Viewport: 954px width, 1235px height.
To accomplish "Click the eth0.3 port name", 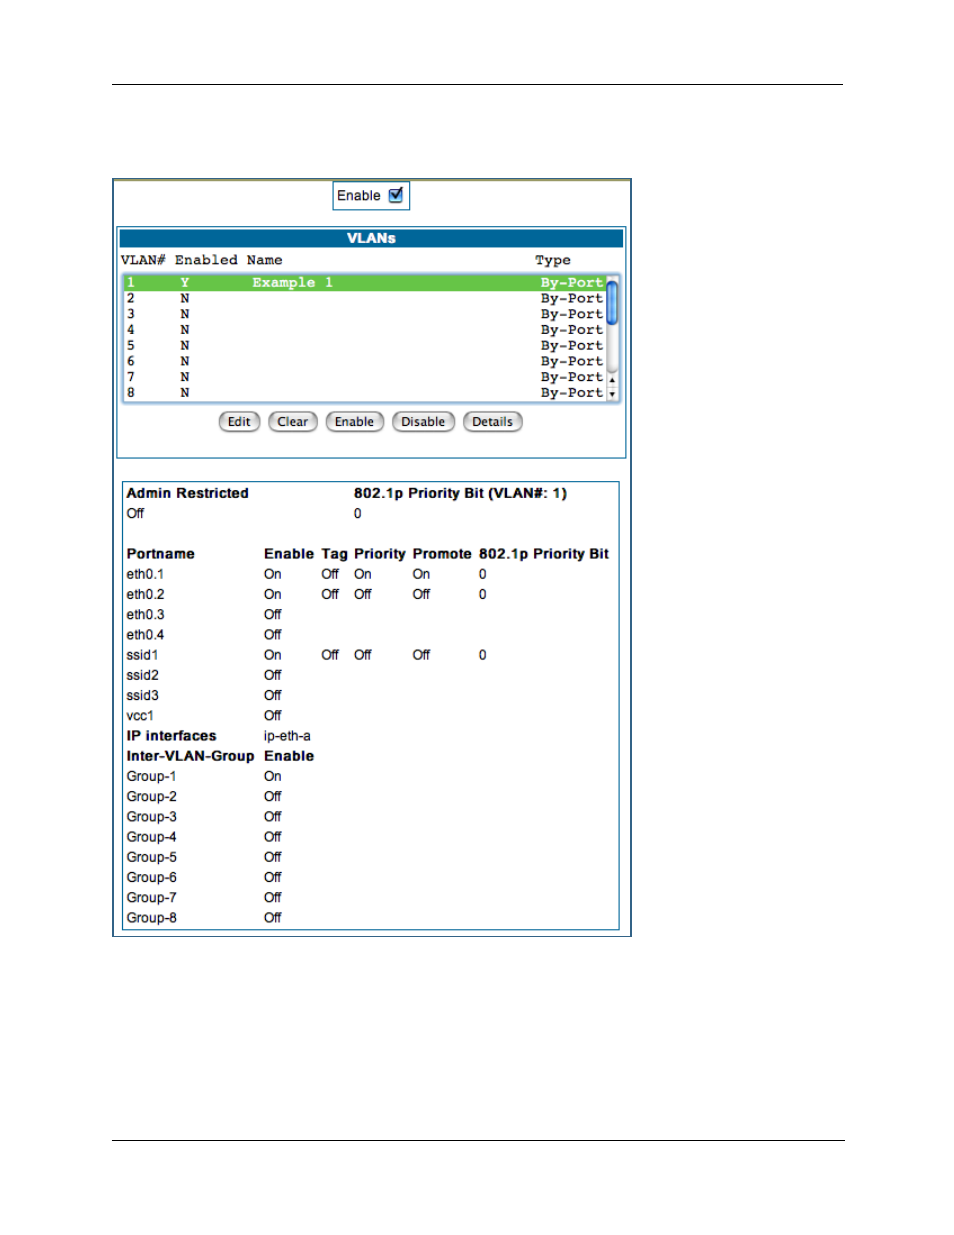I will coord(145,614).
